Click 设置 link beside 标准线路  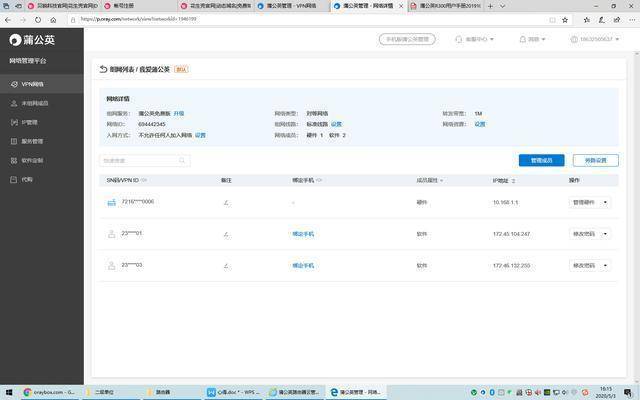pos(336,124)
